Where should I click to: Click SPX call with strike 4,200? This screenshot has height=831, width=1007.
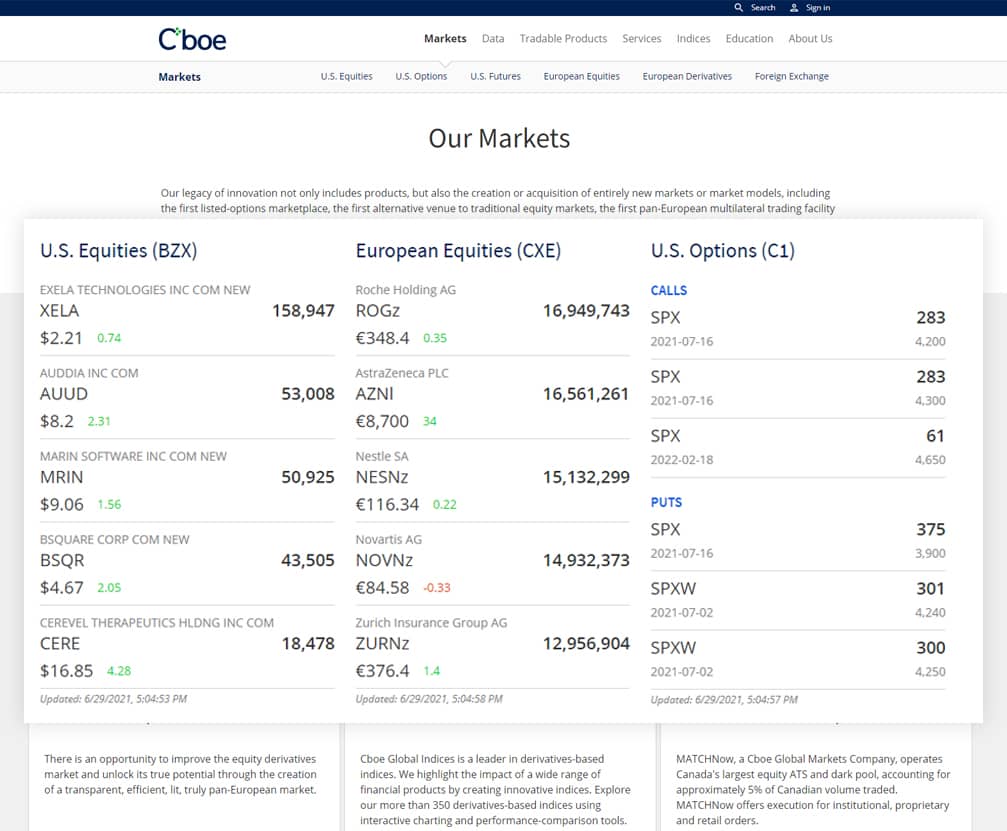(798, 329)
